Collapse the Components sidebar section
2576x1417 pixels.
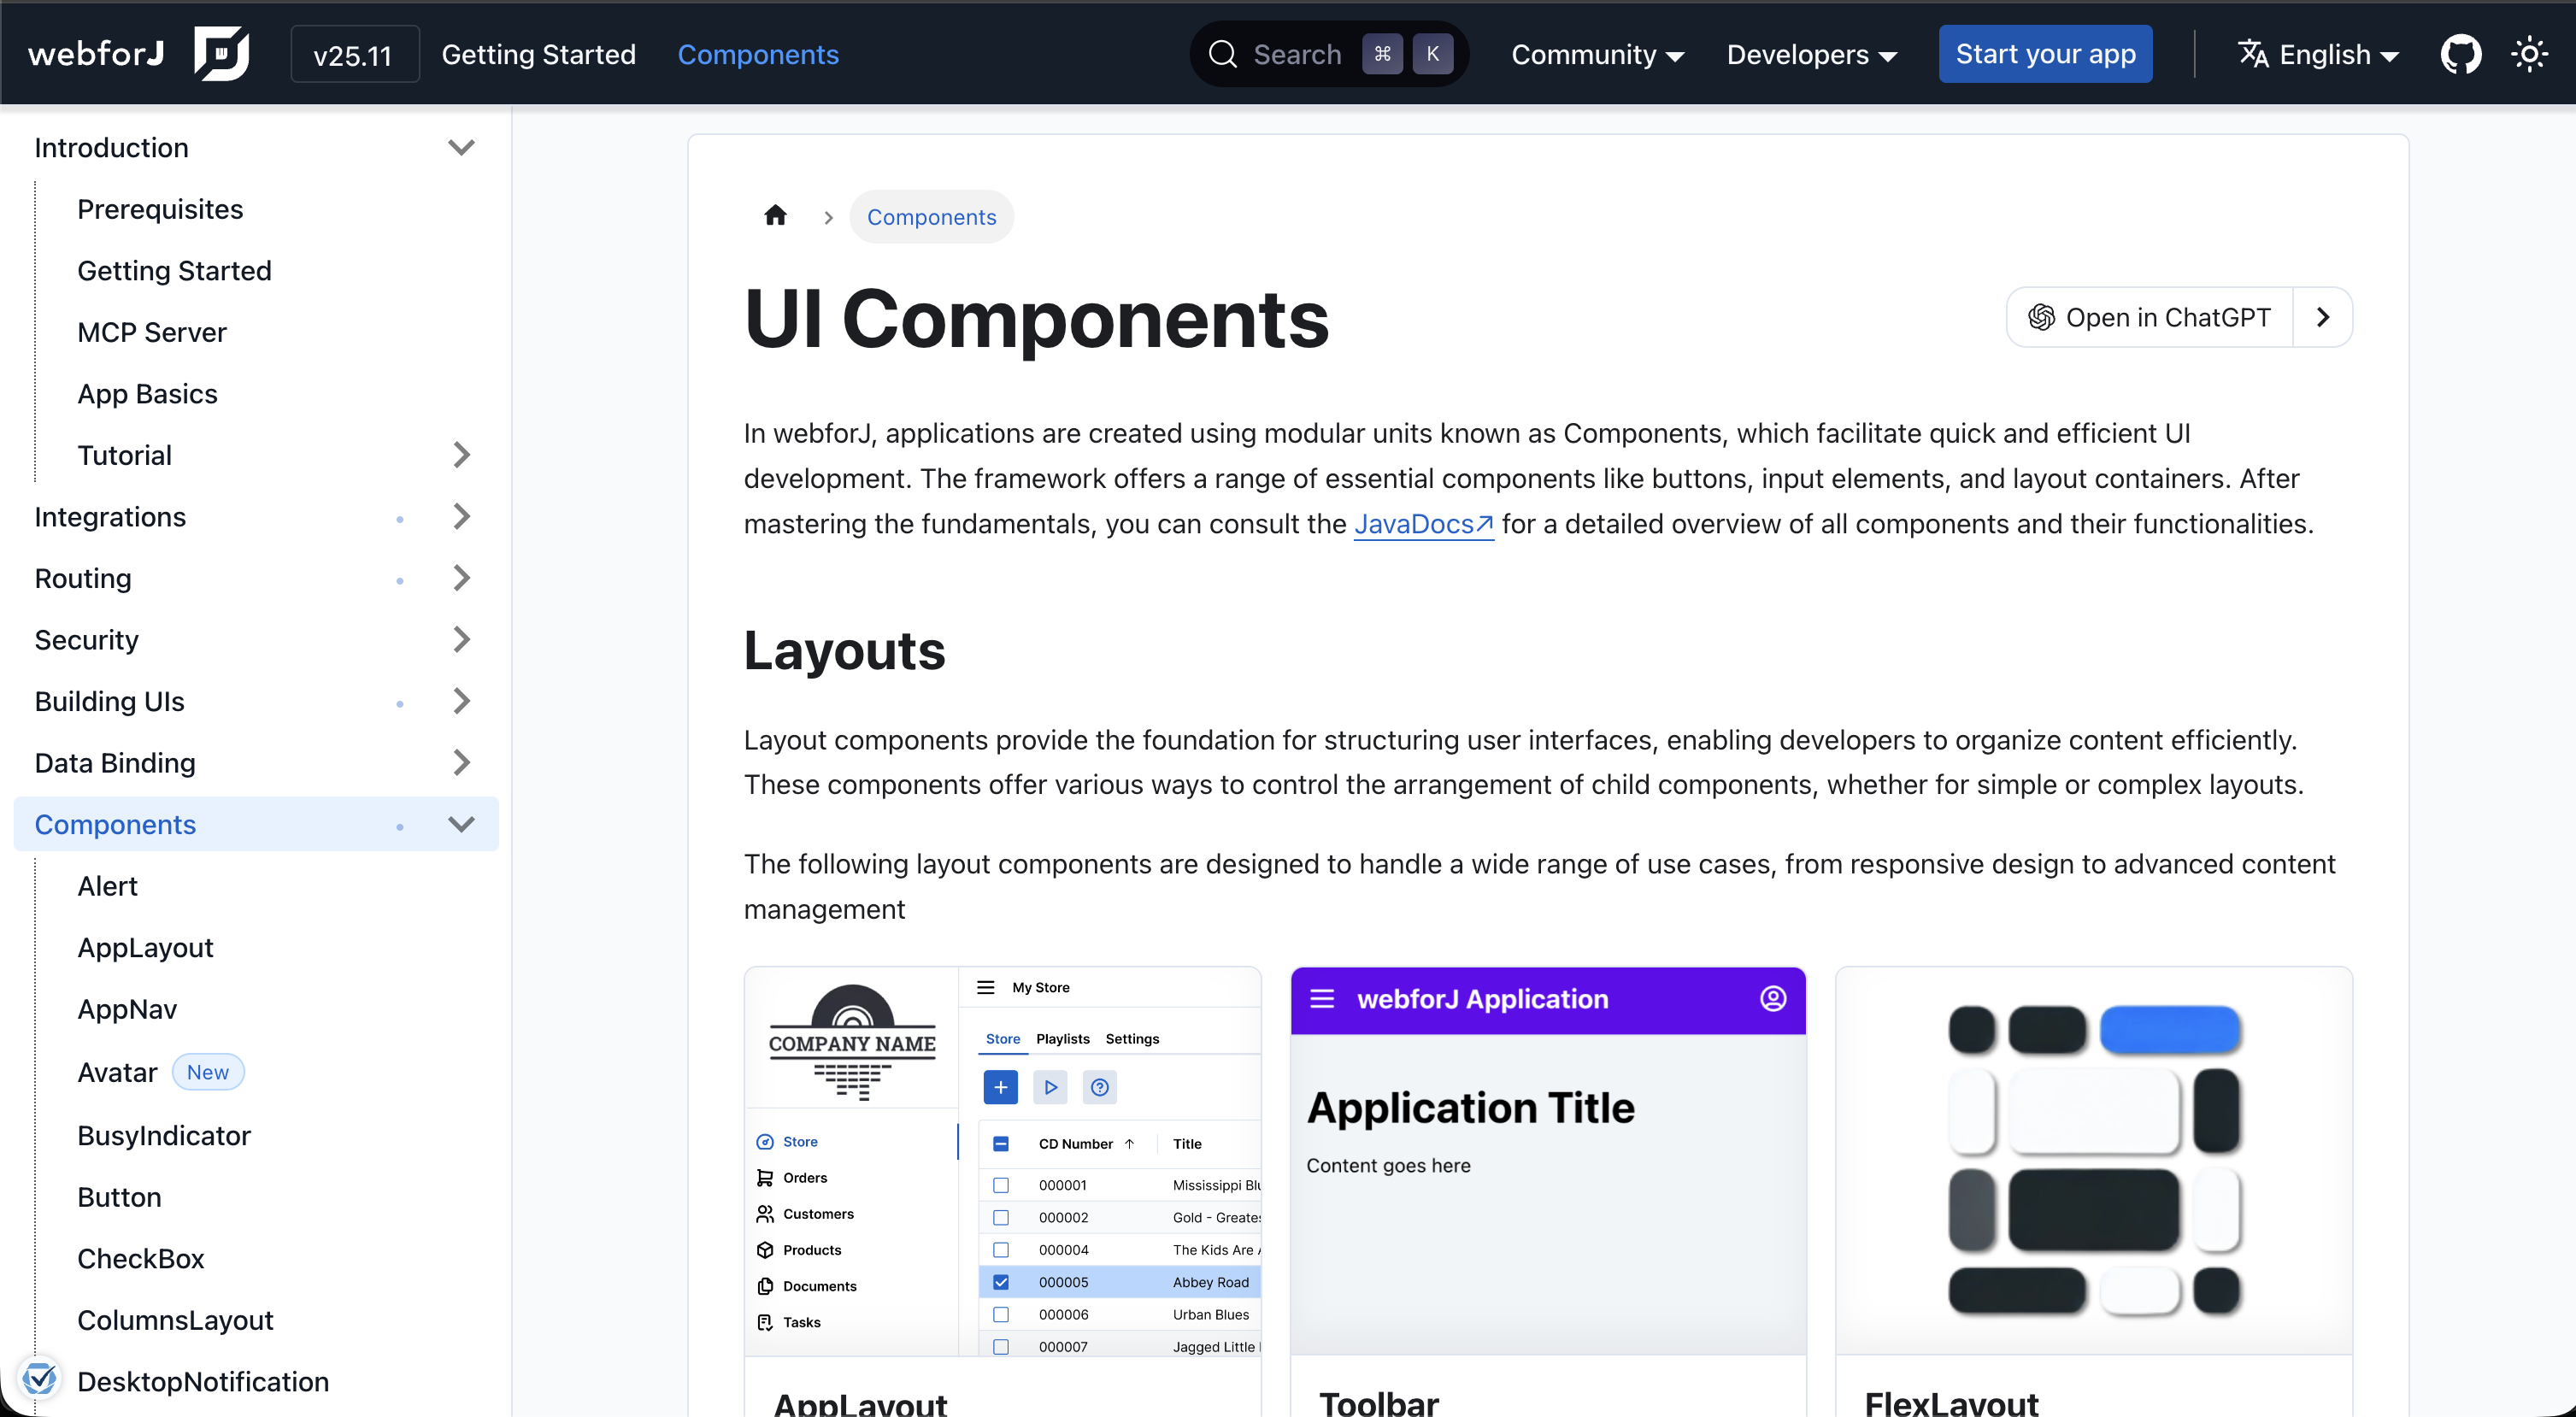point(461,824)
